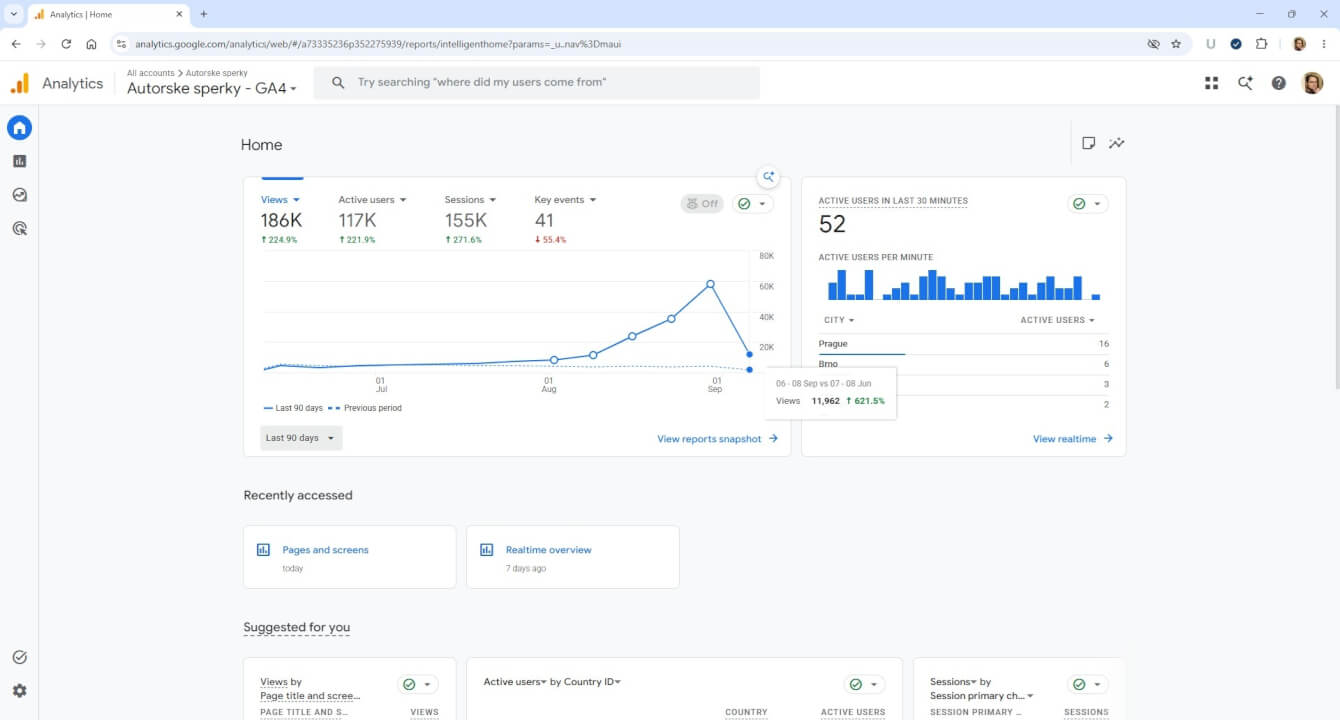
Task: Open a new browser tab
Action: pos(204,14)
